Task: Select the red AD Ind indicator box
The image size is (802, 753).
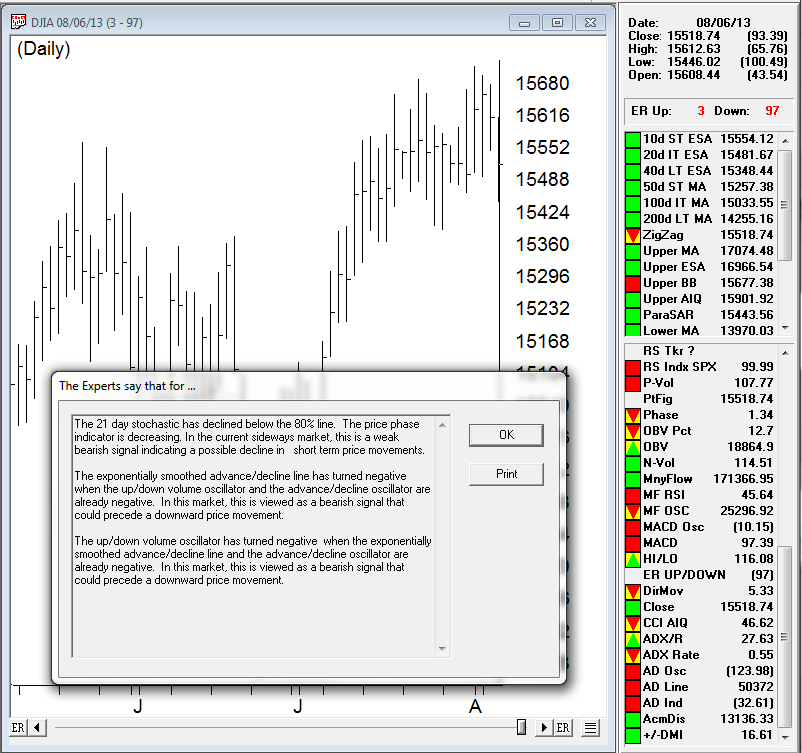Action: tap(633, 703)
